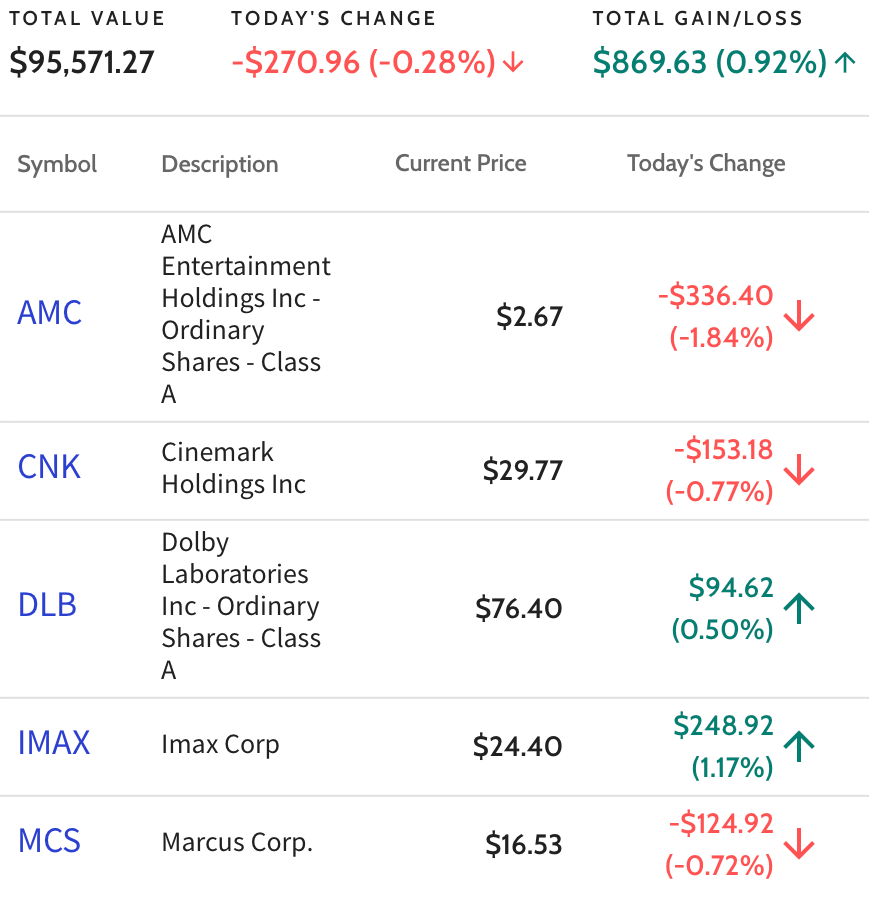The image size is (869, 898).
Task: Click the $869.63 total gain figure
Action: coord(650,62)
